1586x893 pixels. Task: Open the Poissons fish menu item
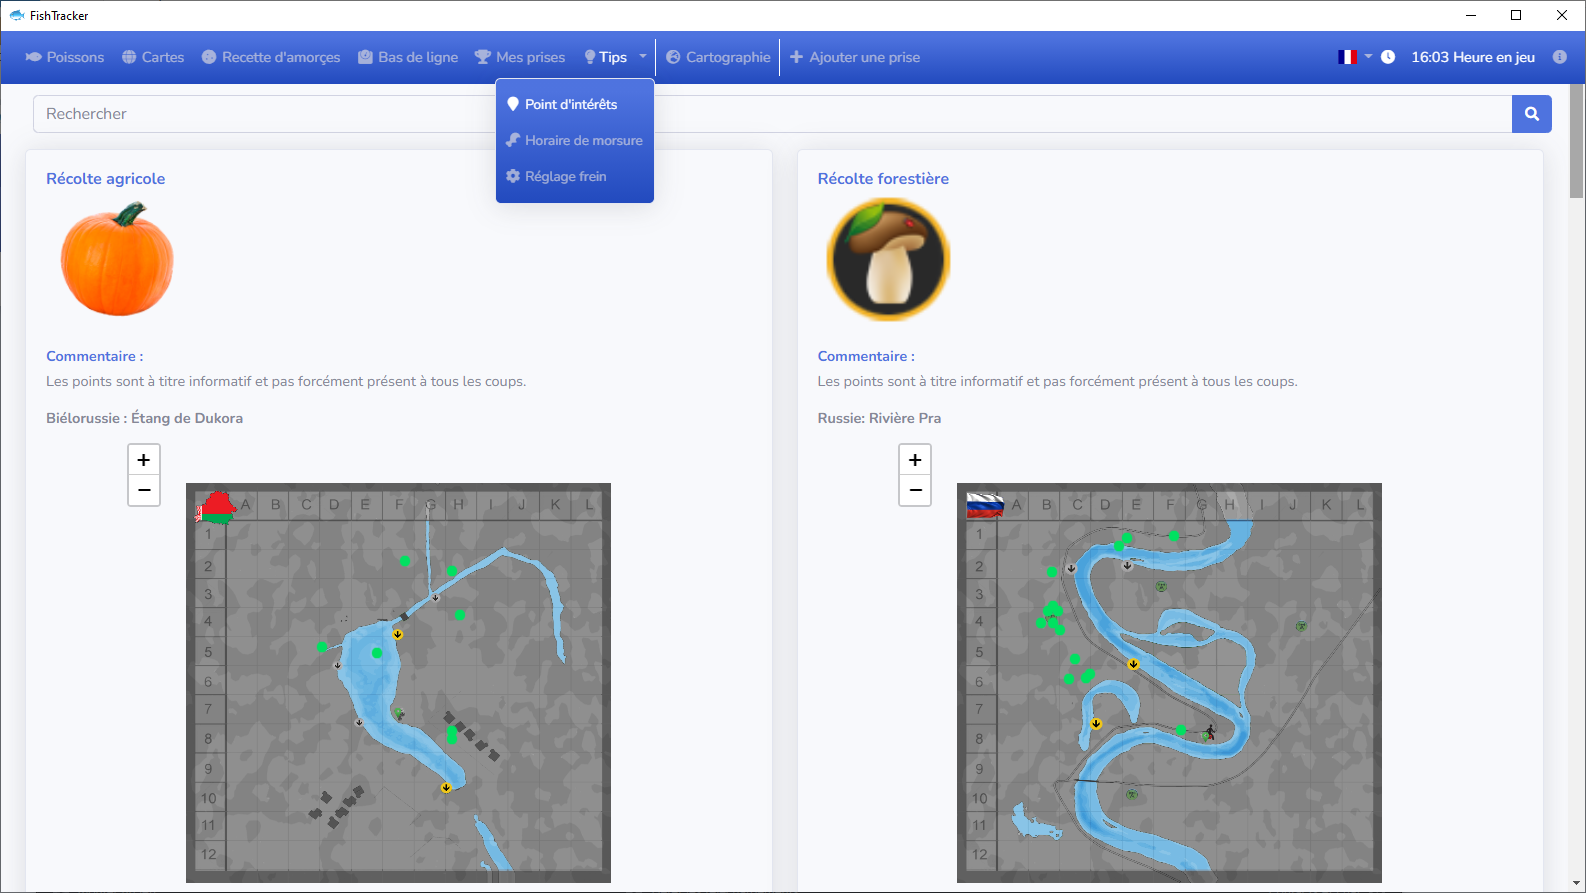coord(65,57)
